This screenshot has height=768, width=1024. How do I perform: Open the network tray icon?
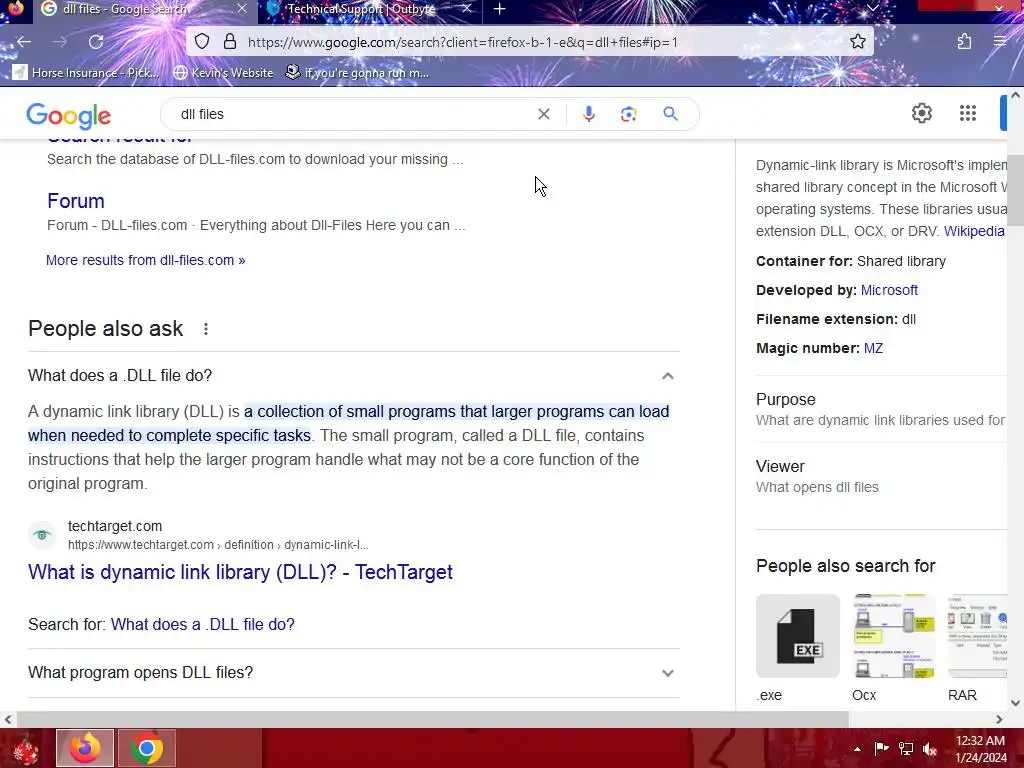[905, 749]
